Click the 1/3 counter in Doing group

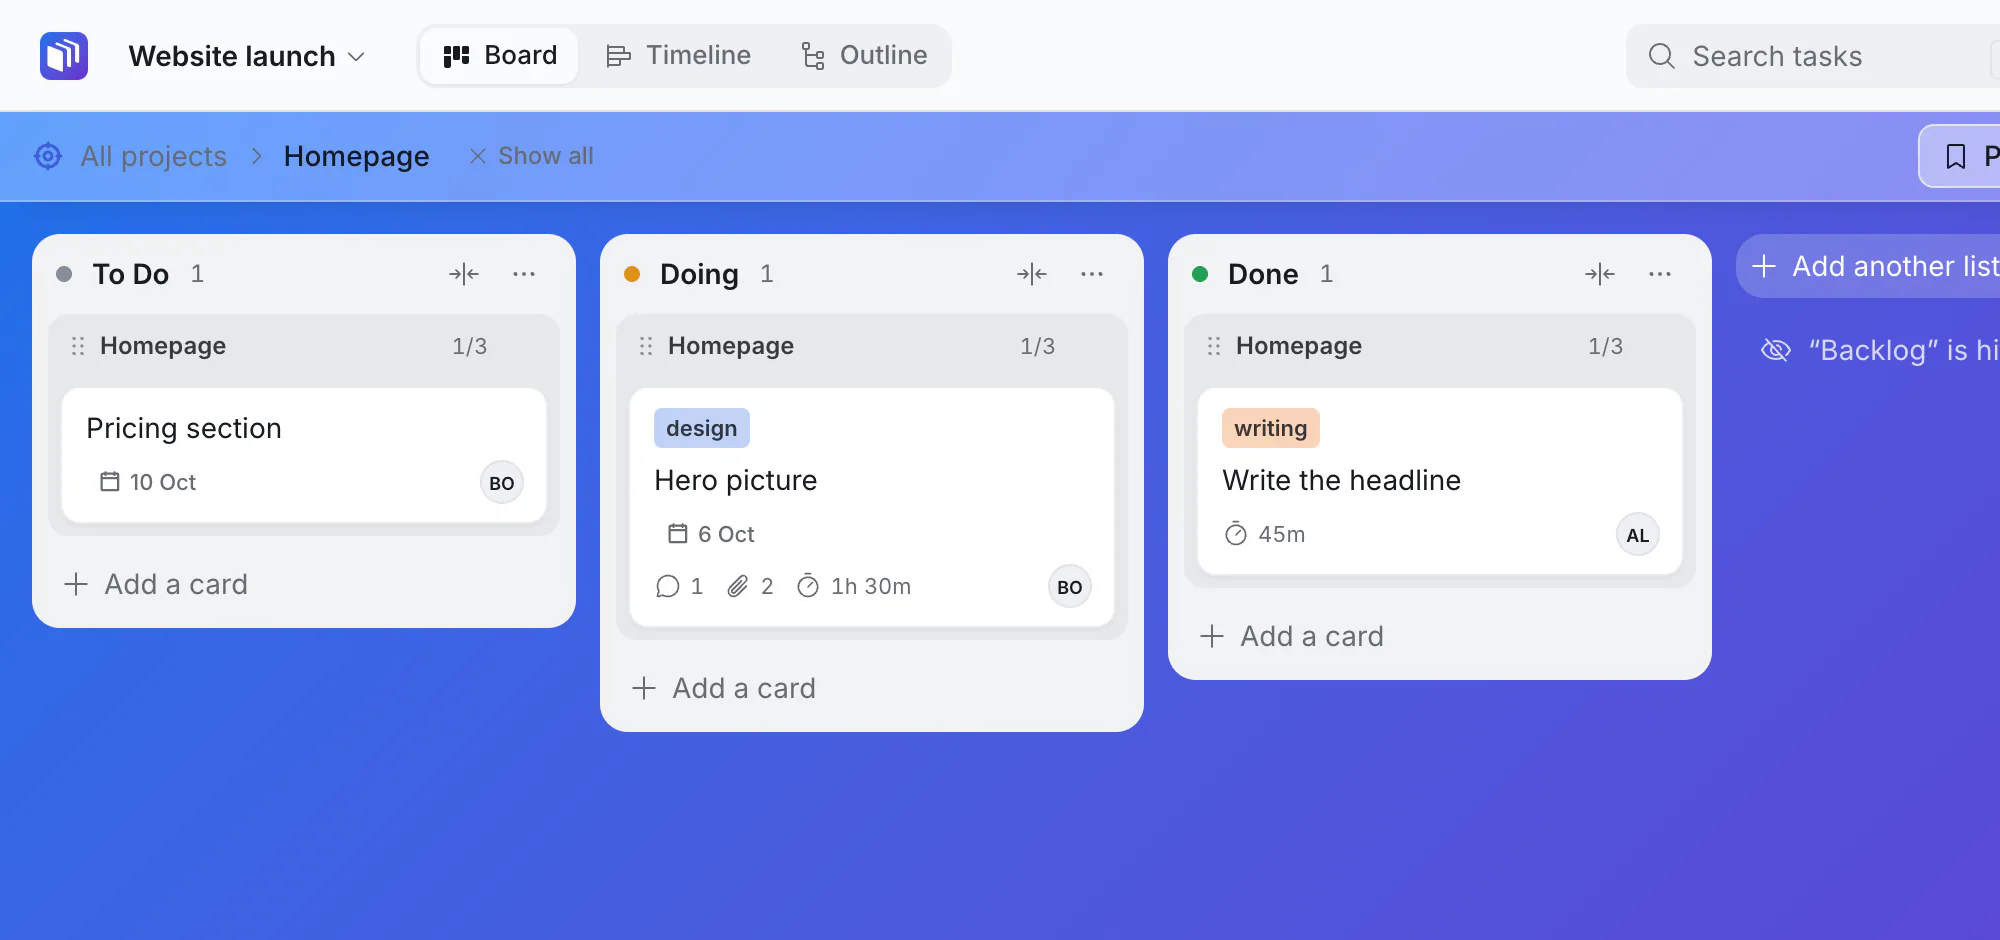pyautogui.click(x=1038, y=346)
